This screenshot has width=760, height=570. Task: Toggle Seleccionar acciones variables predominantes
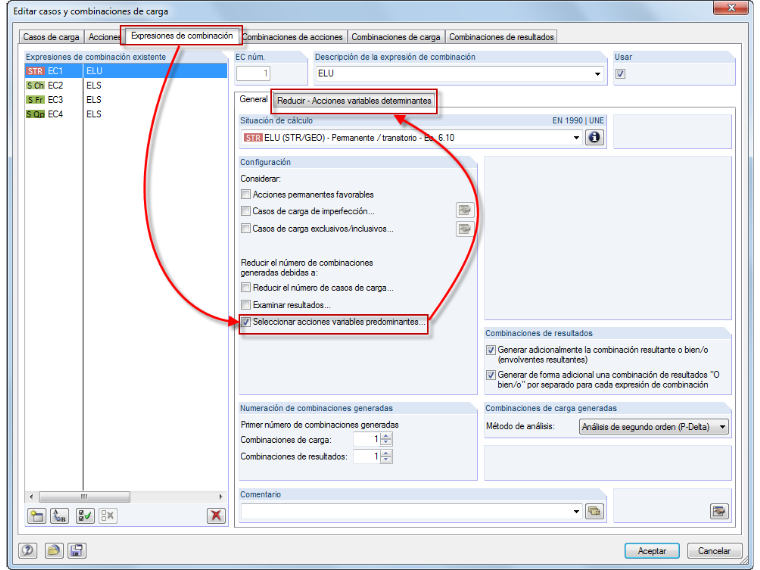(246, 322)
